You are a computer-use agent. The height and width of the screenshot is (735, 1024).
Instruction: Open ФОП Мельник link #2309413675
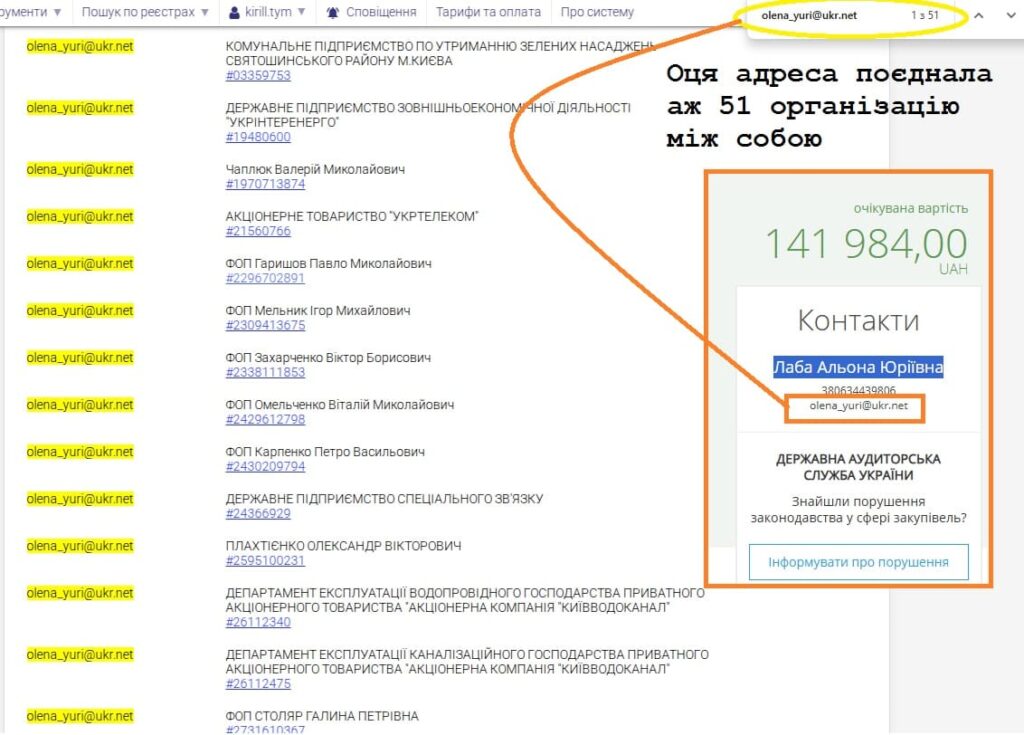click(x=265, y=325)
